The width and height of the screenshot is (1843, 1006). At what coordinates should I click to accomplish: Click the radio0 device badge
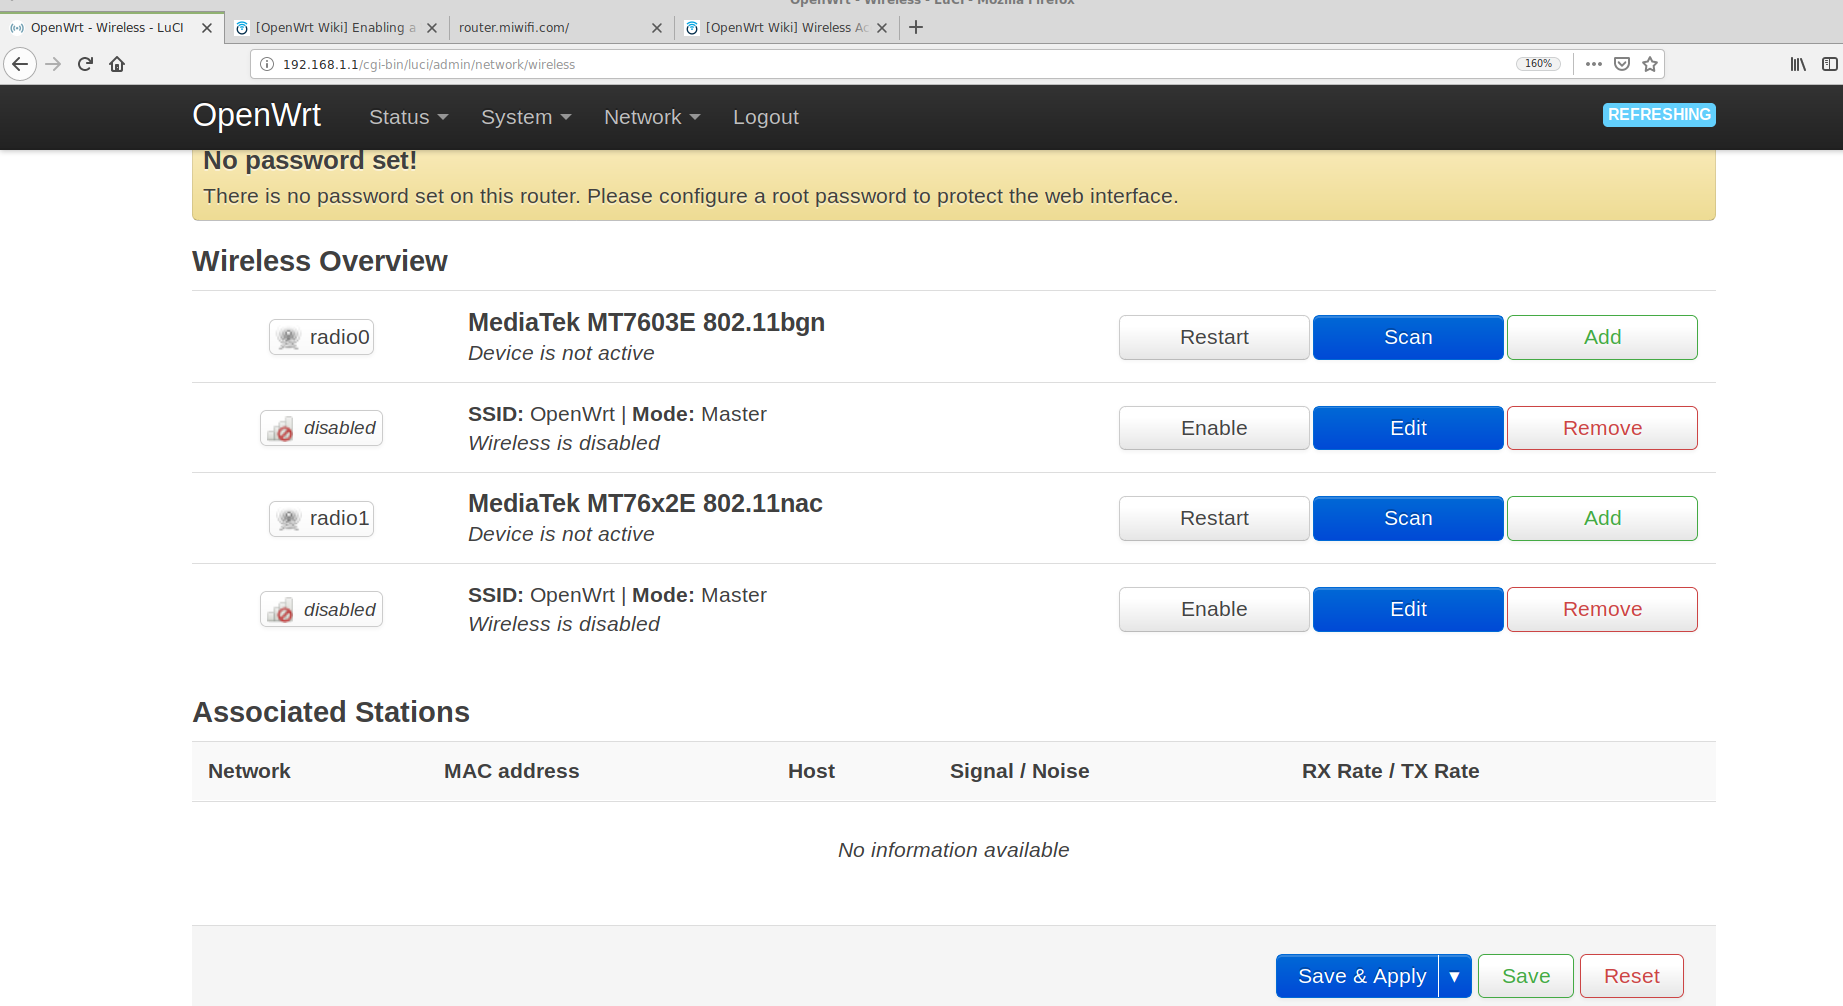(x=321, y=337)
